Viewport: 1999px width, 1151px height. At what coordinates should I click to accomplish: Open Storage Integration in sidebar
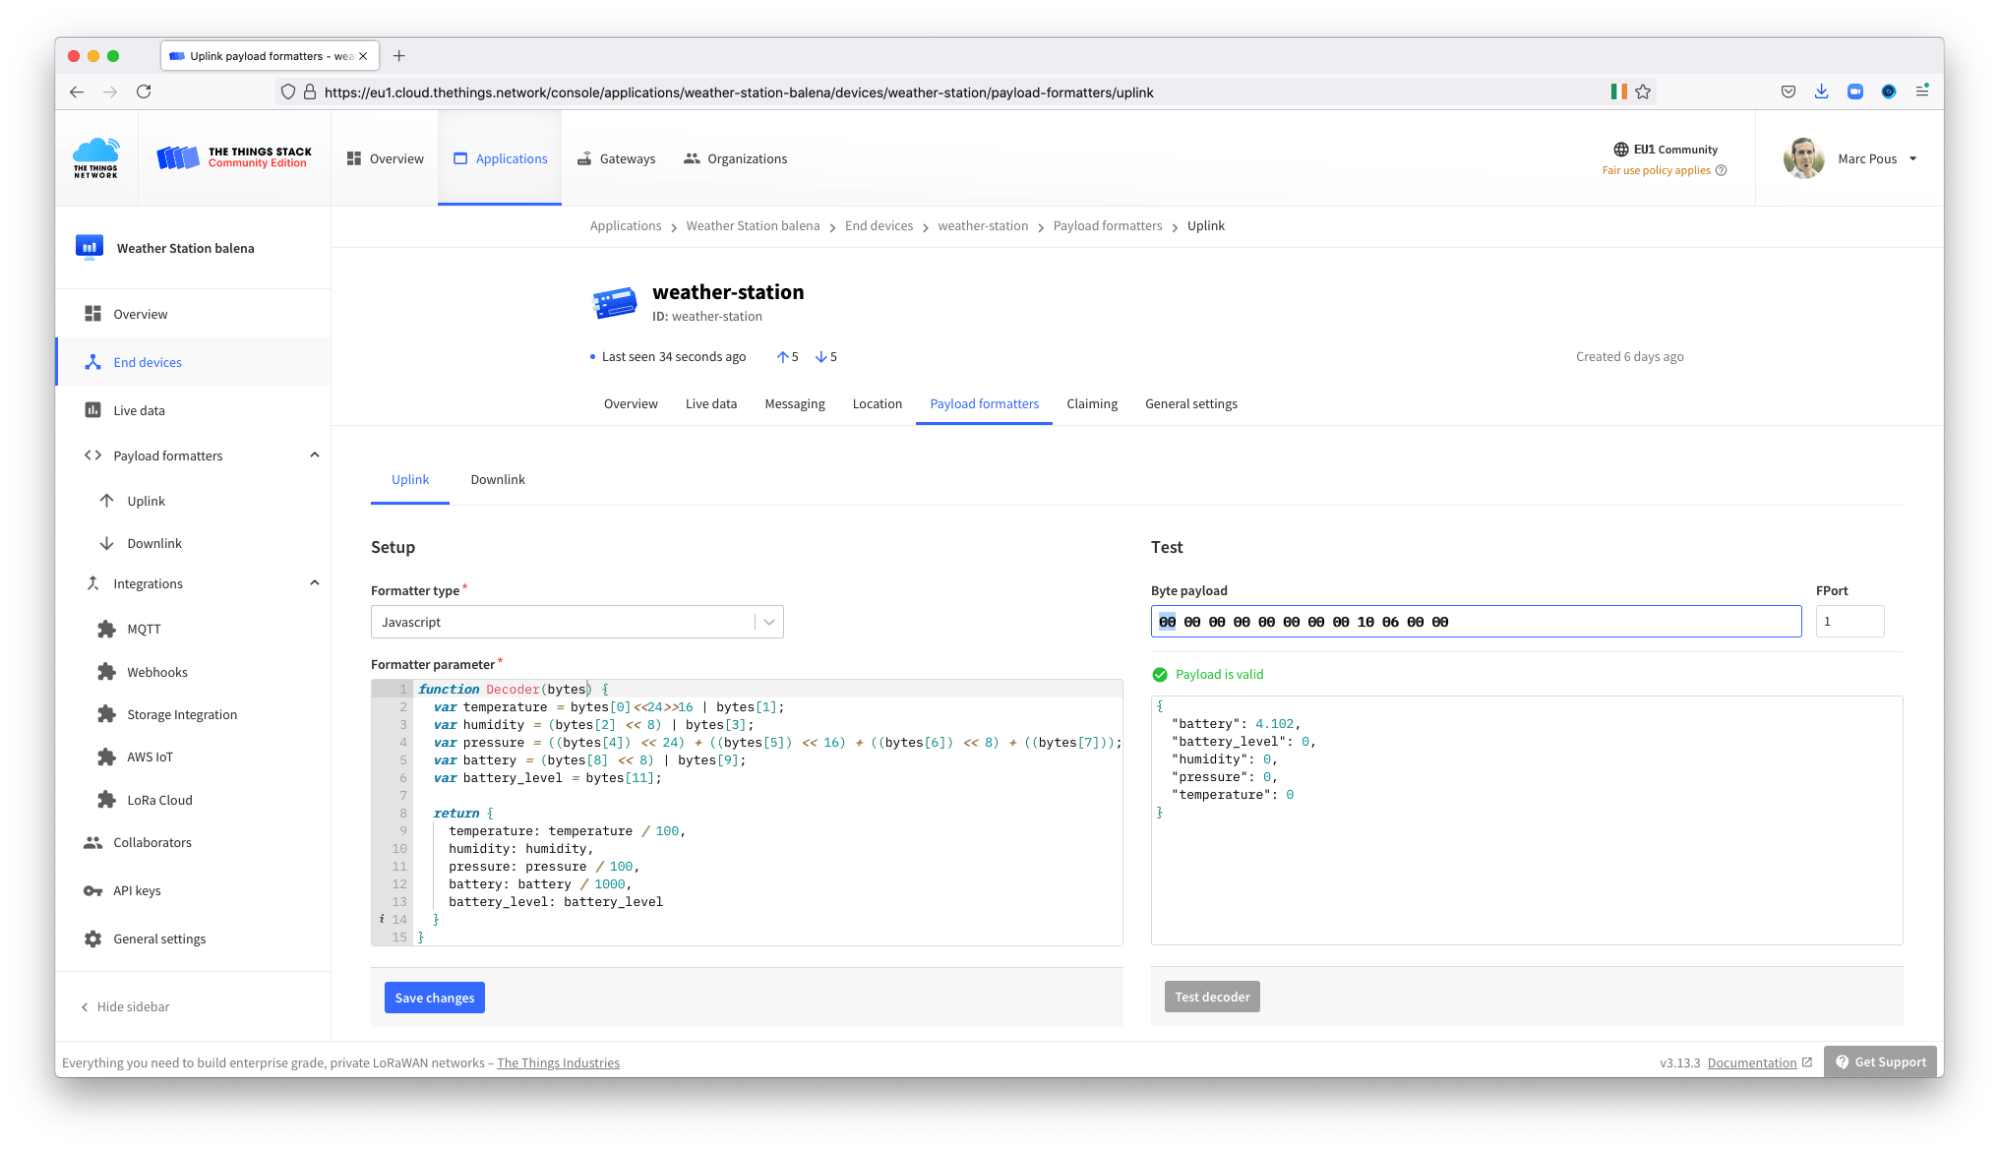(181, 713)
